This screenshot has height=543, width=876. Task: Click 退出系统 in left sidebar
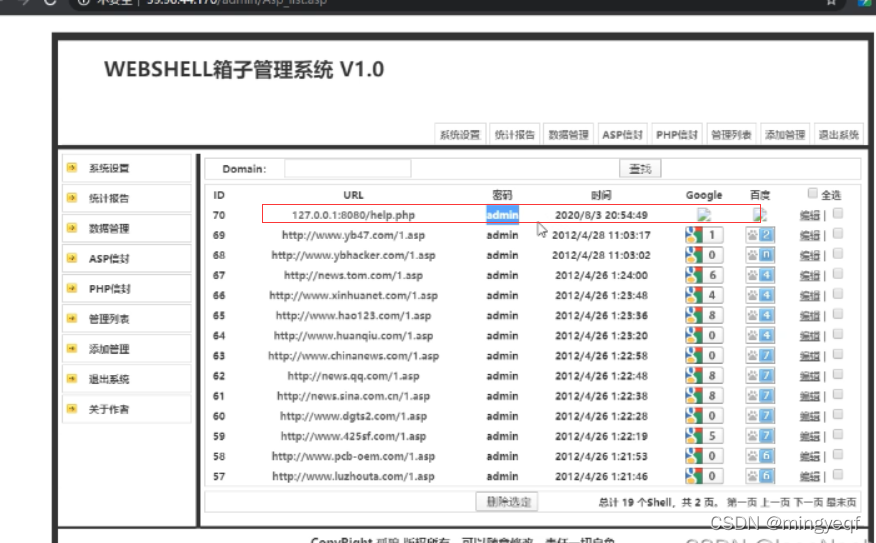pos(109,379)
